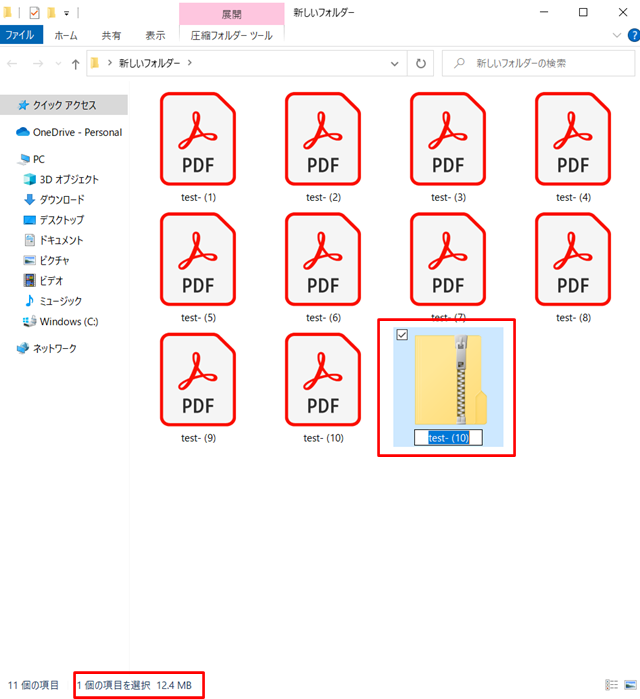This screenshot has height=699, width=640.
Task: Select the test- (7) PDF icon
Action: pyautogui.click(x=448, y=259)
